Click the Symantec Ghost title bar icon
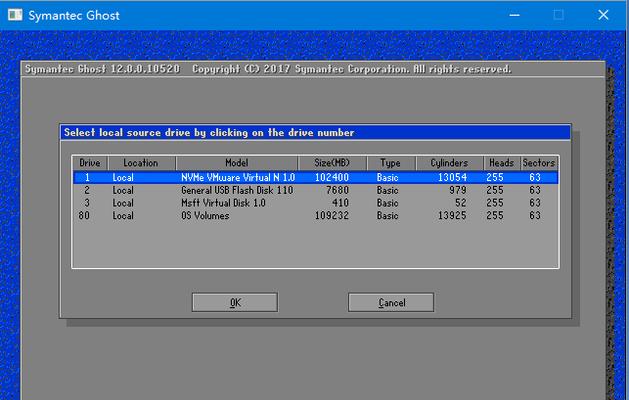The height and width of the screenshot is (400, 629). [x=15, y=15]
